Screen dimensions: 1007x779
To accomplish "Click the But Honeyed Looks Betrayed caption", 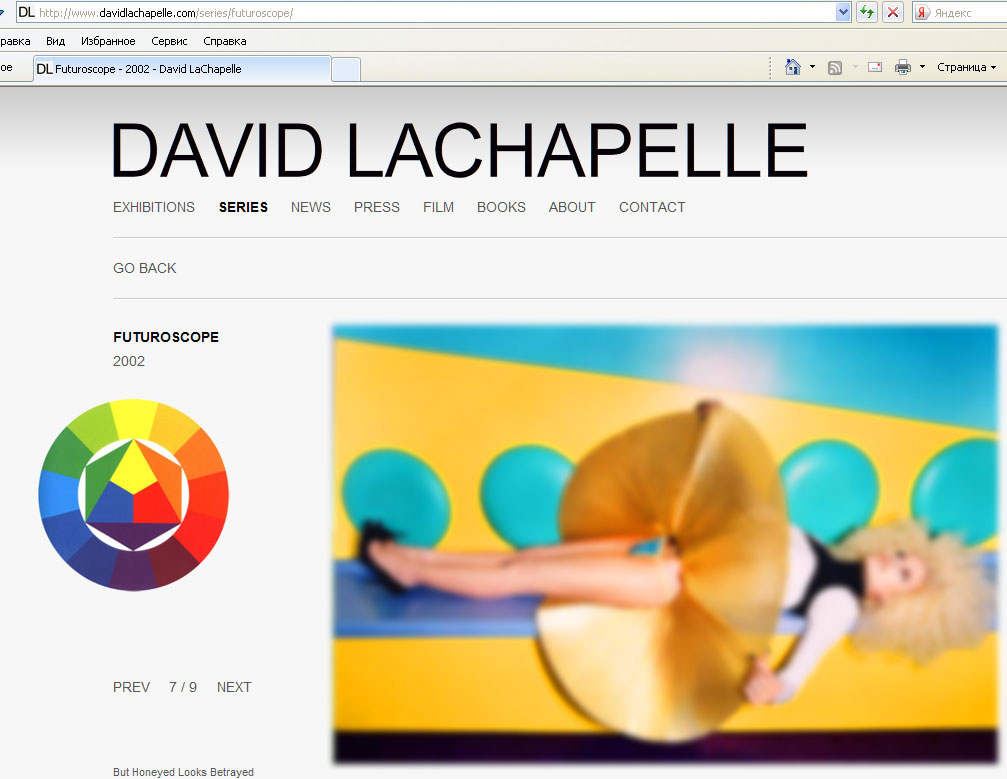I will 183,772.
